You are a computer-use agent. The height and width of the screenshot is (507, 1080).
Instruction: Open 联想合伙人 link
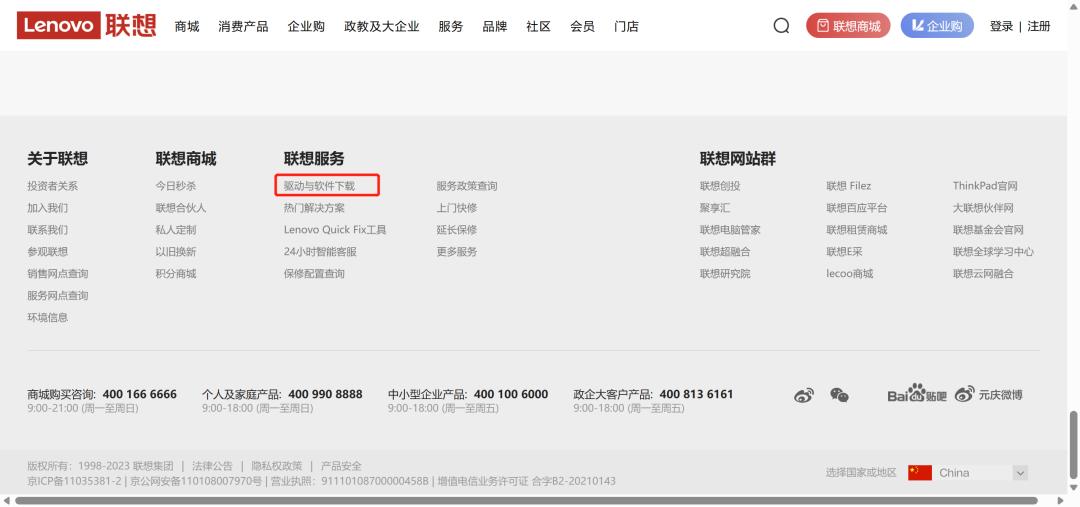click(181, 208)
